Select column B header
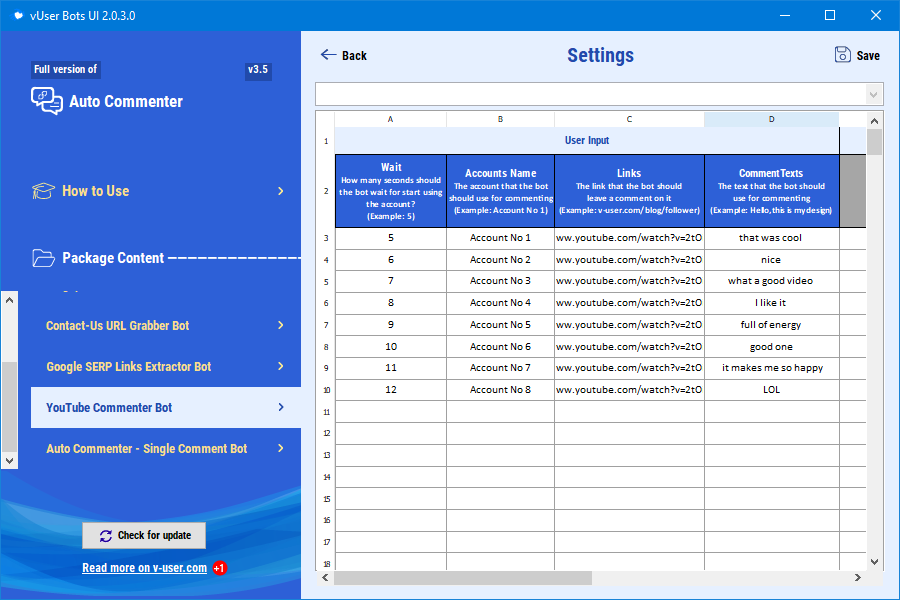This screenshot has height=600, width=900. [x=501, y=119]
